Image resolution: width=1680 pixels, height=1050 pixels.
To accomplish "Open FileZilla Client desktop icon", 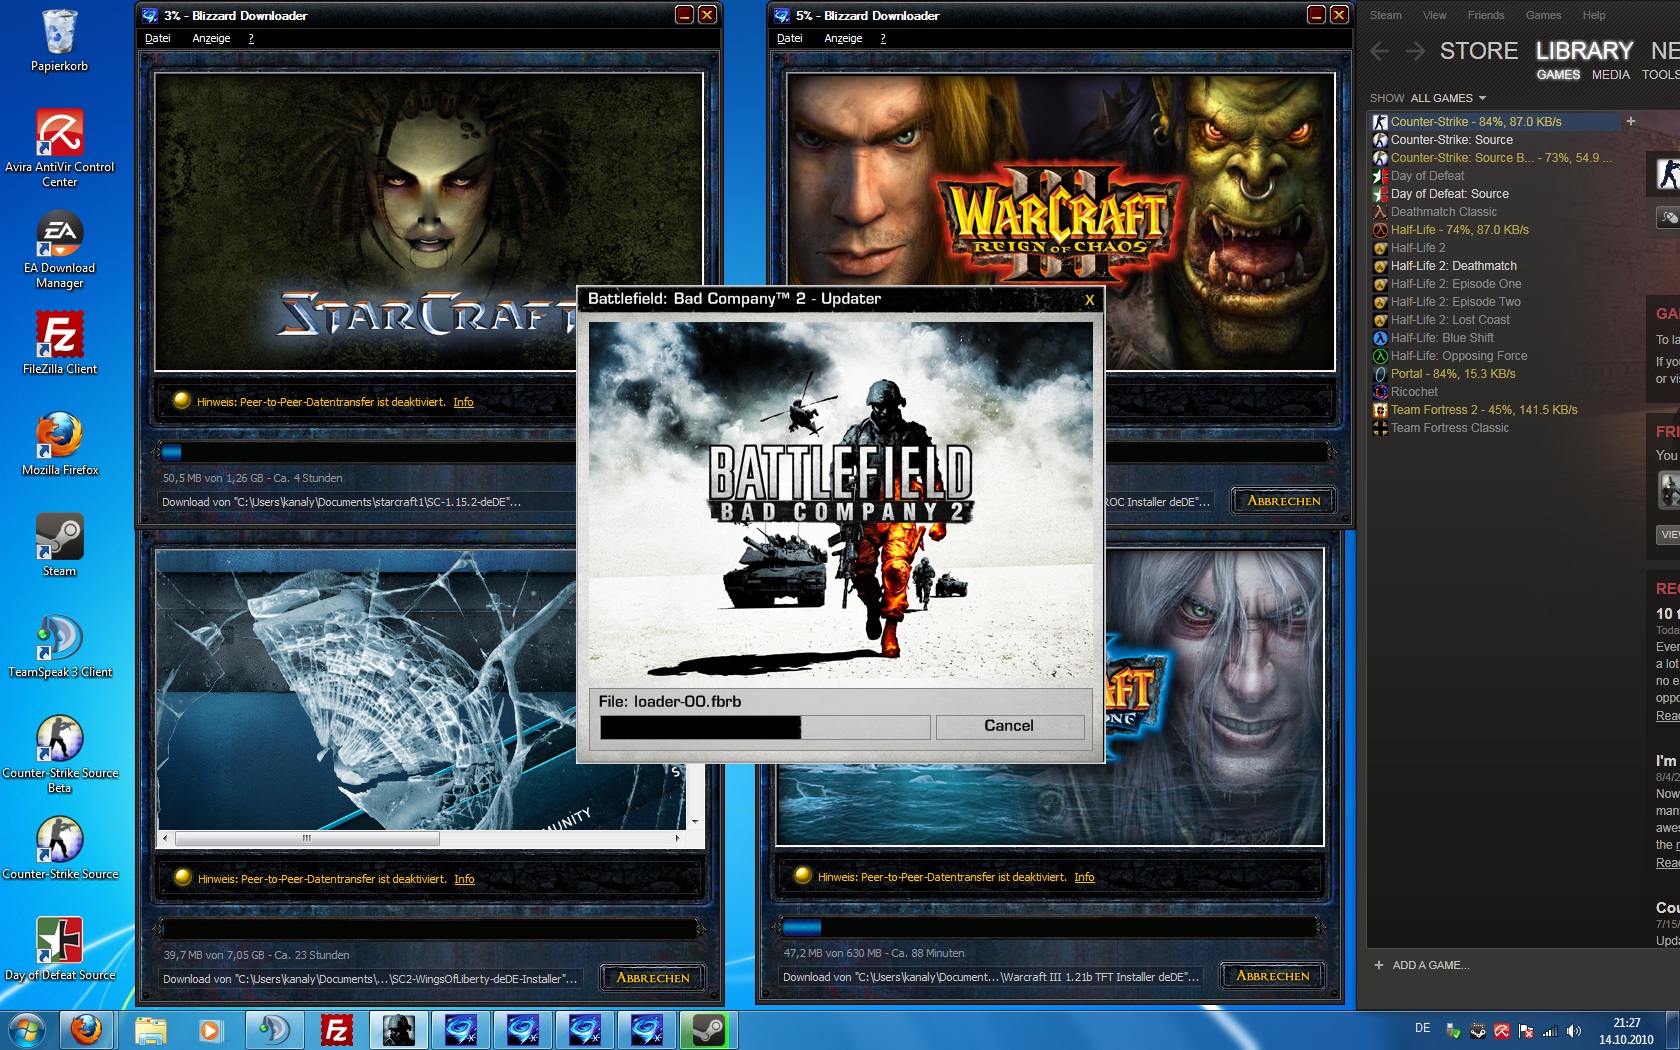I will 60,337.
